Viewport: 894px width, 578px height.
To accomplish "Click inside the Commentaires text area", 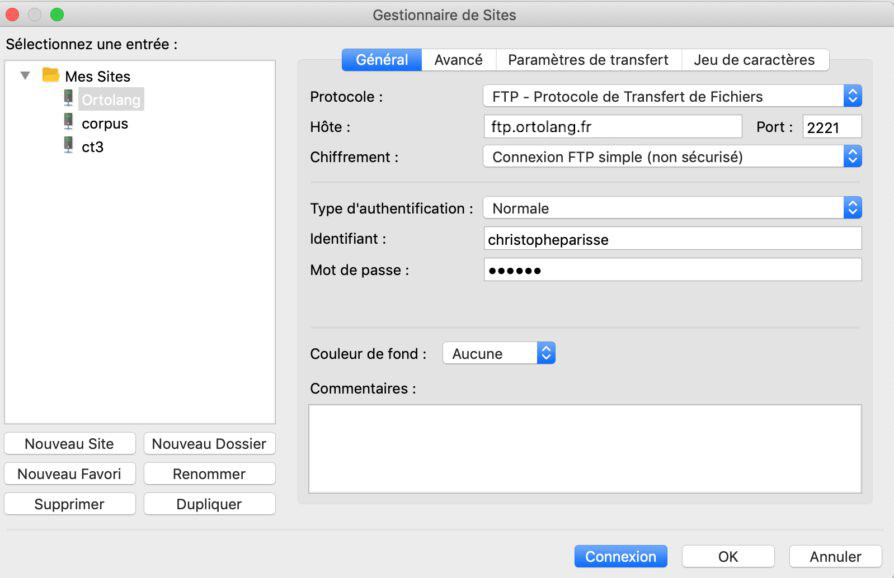I will (585, 449).
